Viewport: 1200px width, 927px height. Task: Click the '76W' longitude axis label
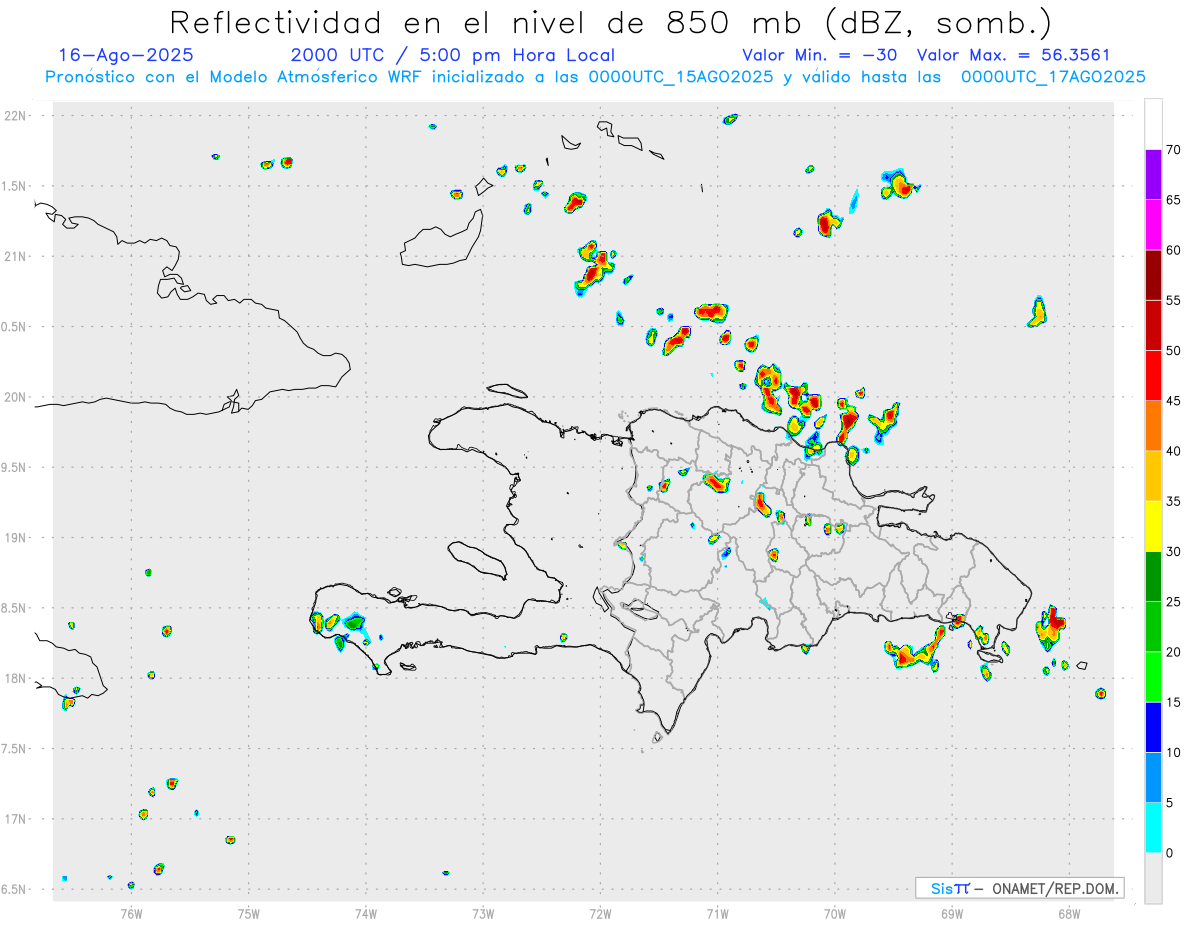[131, 912]
